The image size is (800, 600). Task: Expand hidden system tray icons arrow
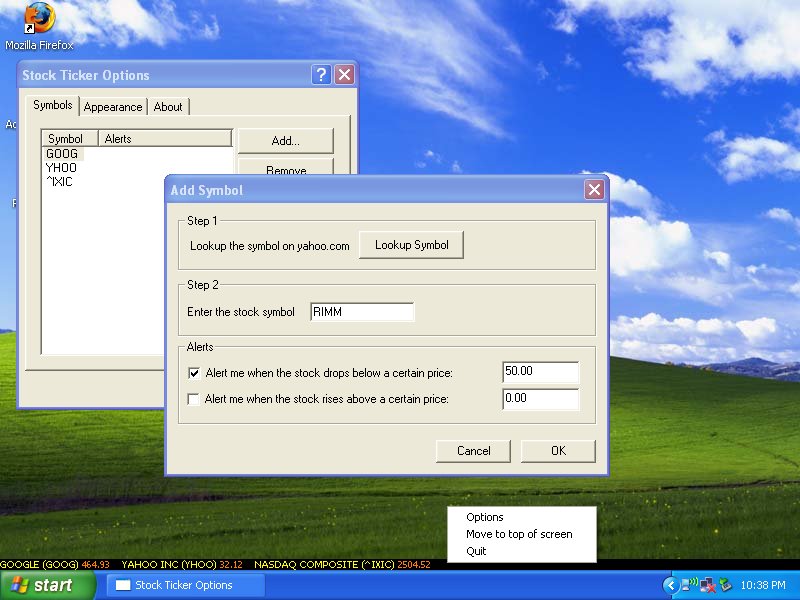[670, 585]
